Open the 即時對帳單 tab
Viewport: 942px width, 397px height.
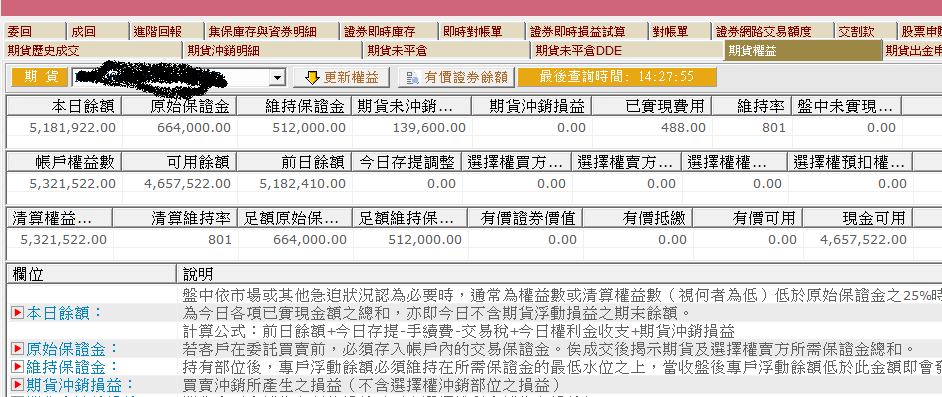(482, 31)
